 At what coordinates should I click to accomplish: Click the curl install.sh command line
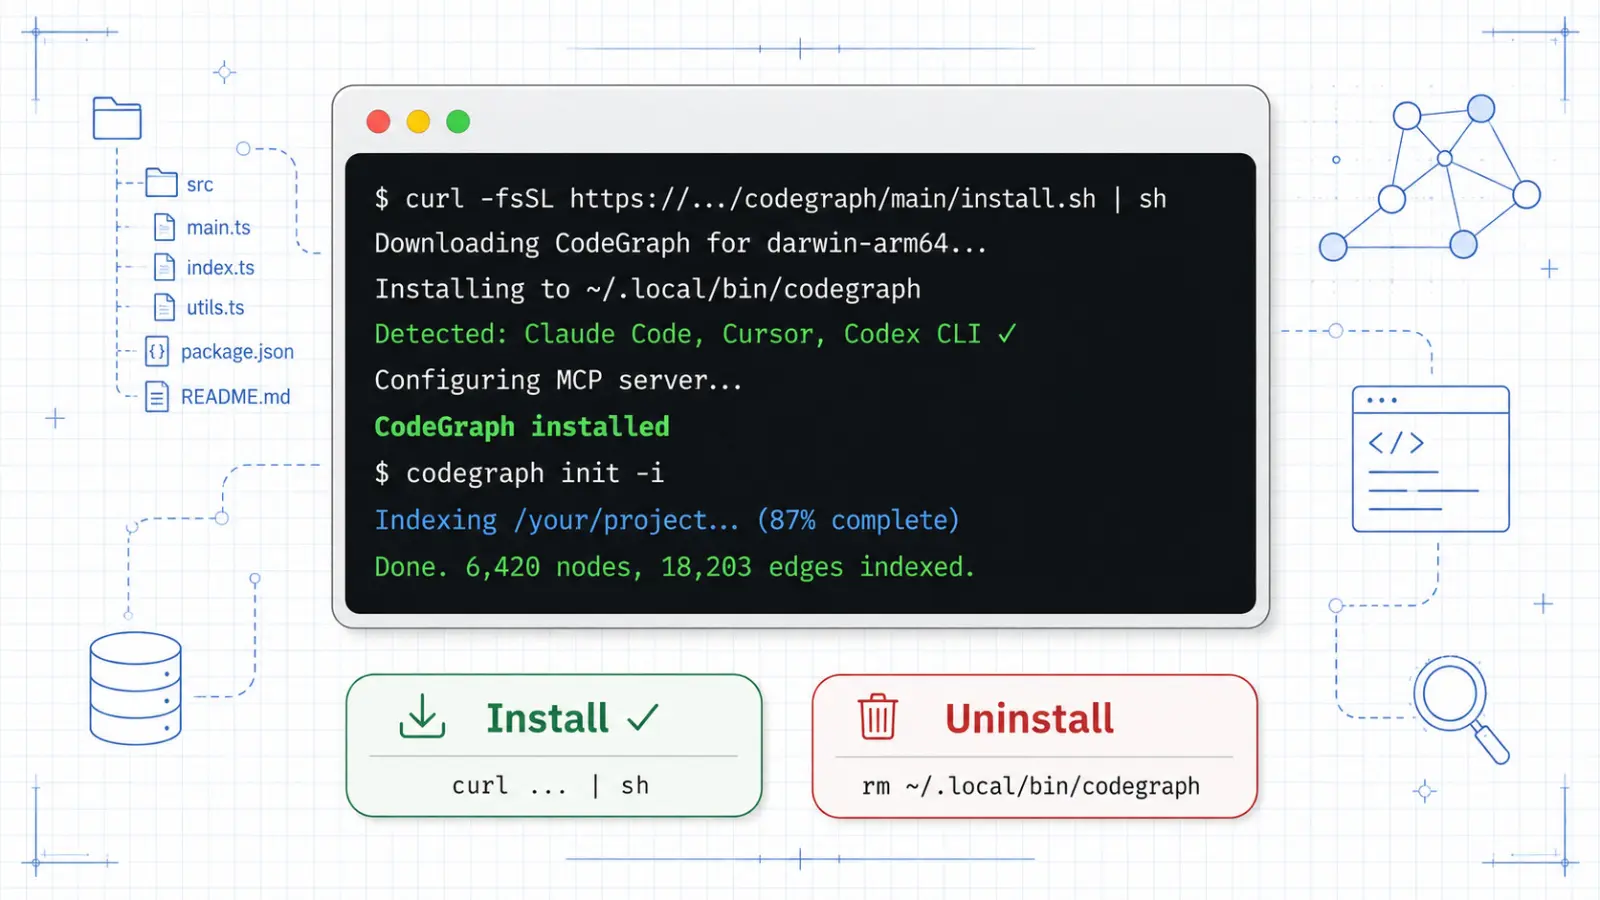770,199
